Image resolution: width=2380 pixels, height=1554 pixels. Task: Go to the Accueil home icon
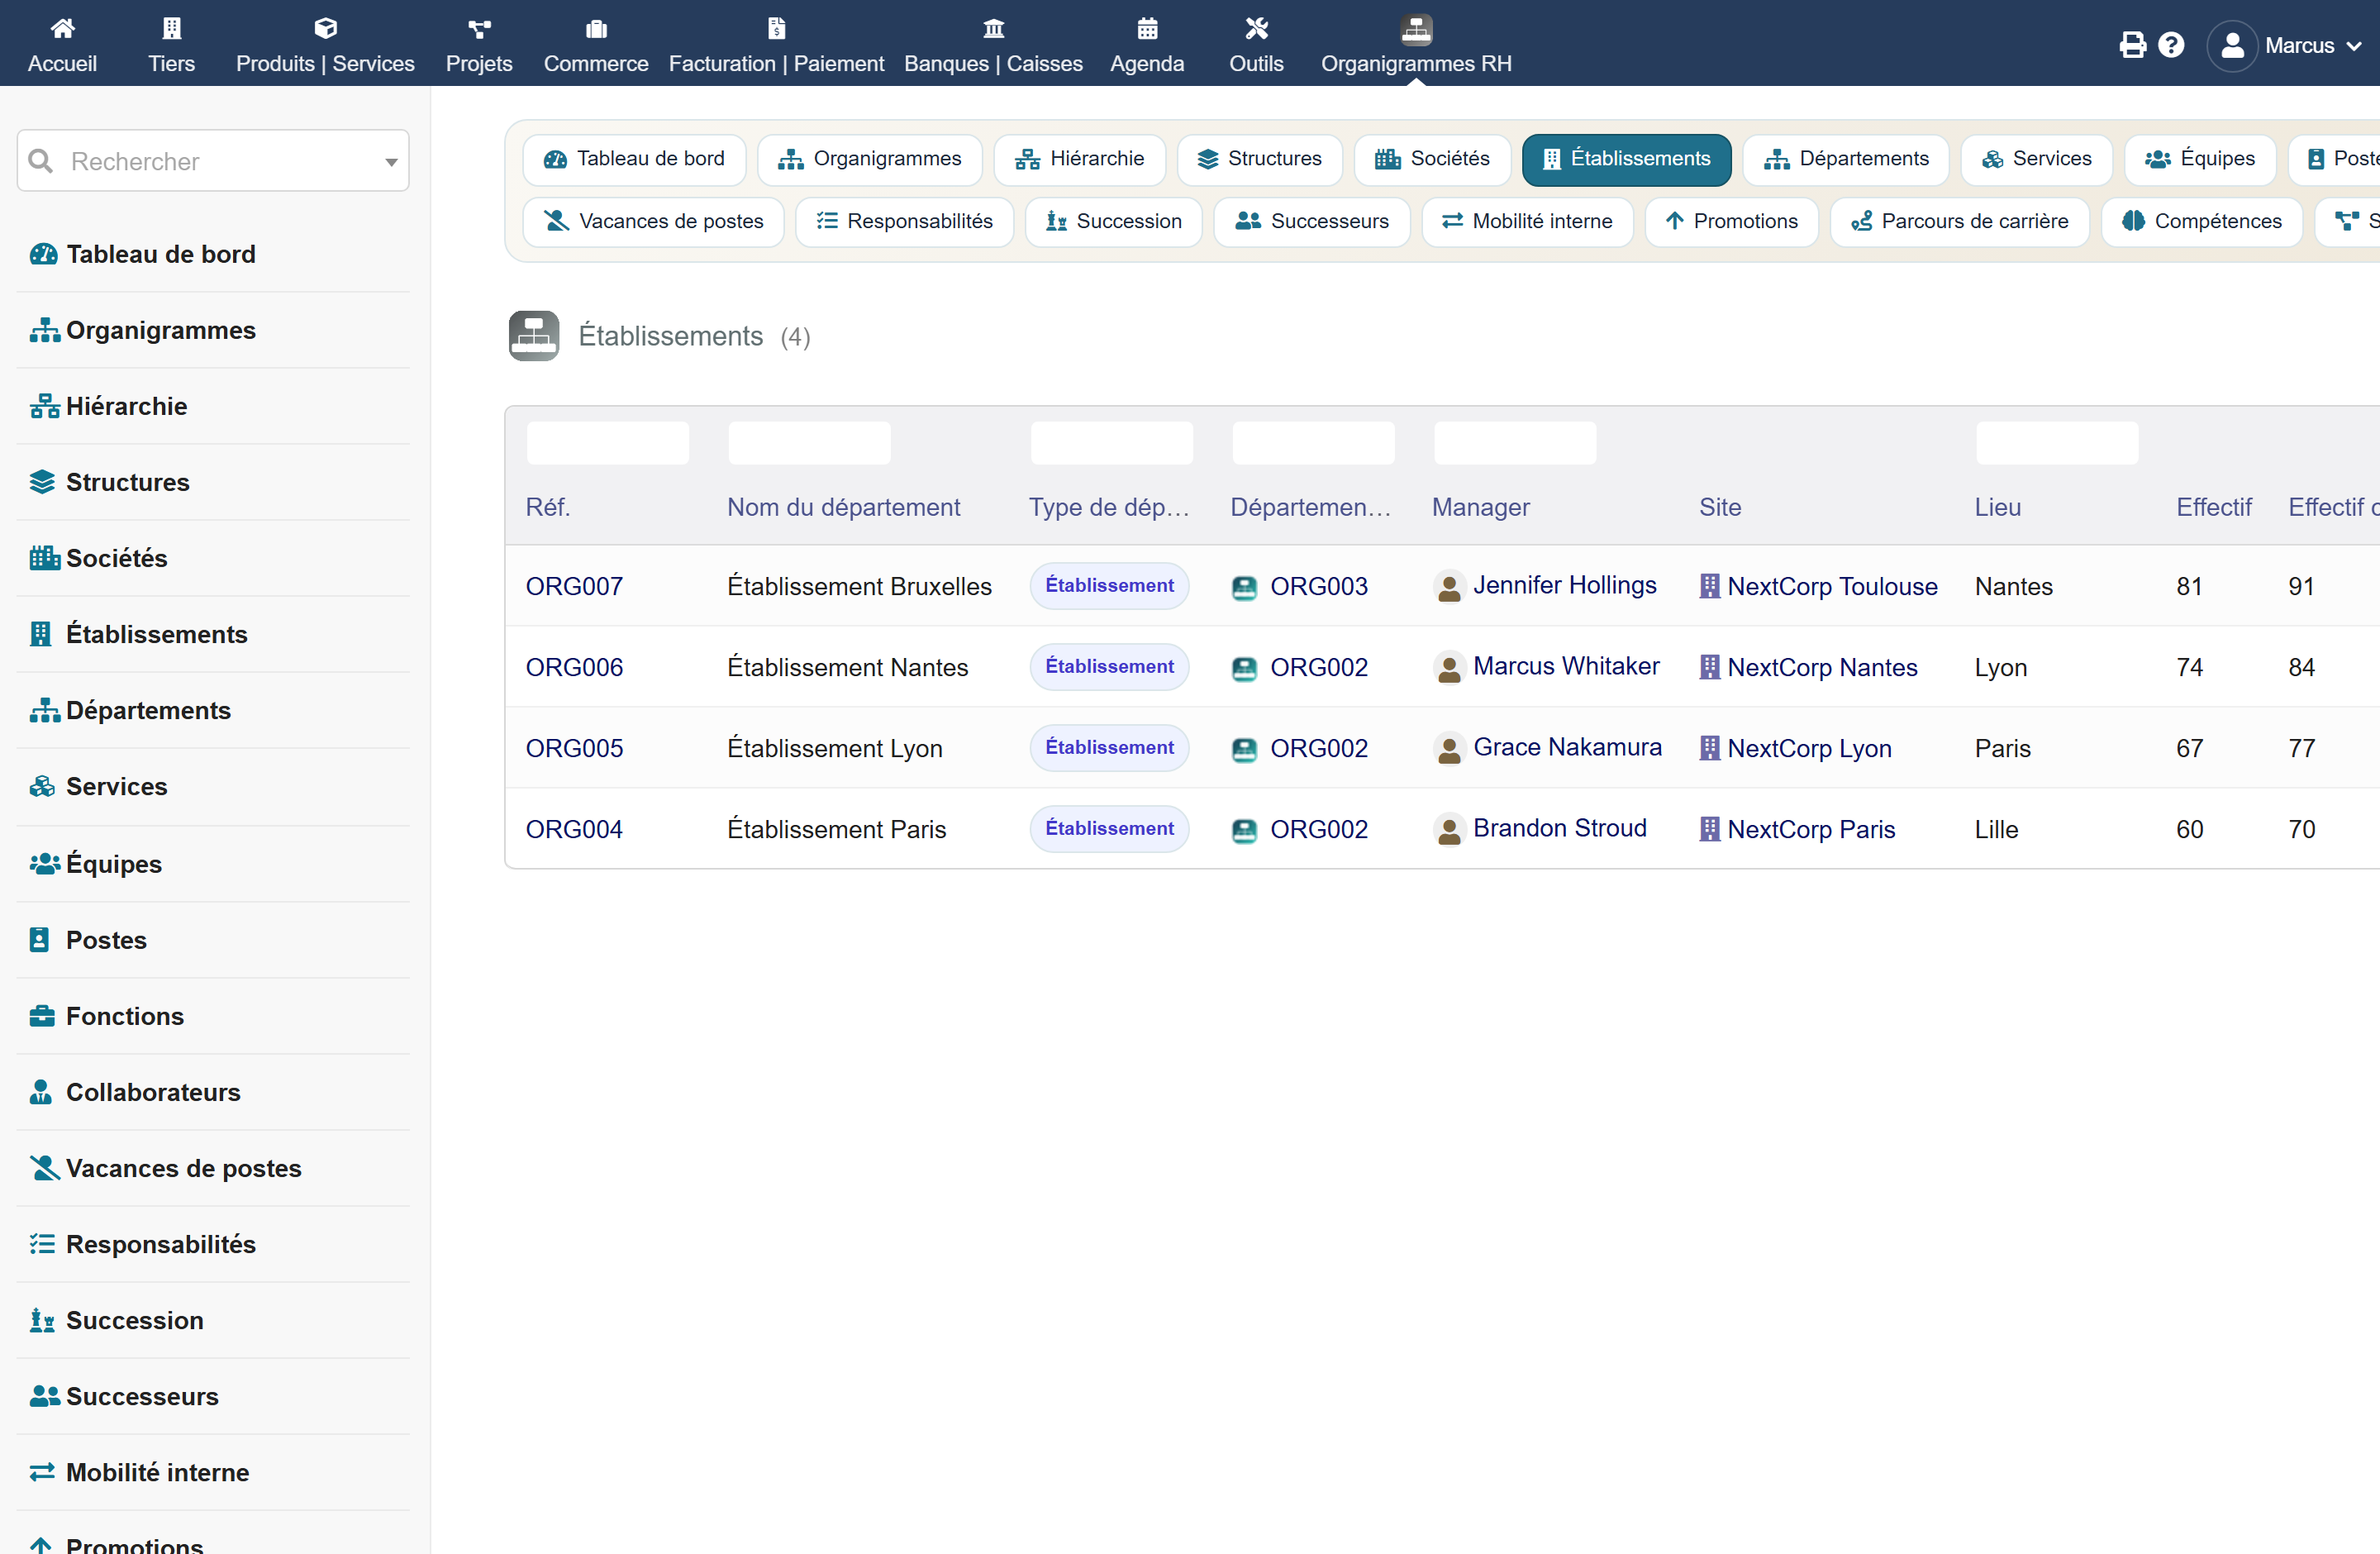[62, 28]
